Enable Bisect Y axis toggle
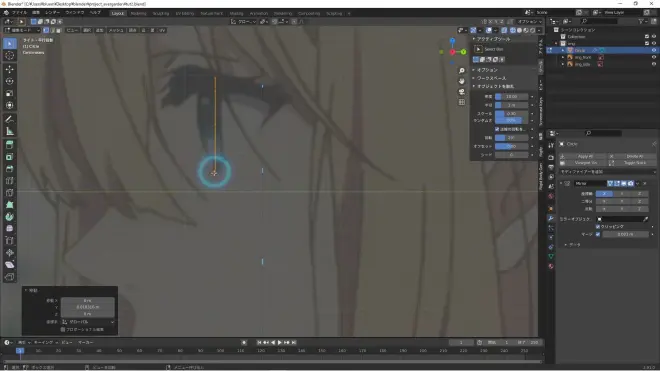Image resolution: width=660 pixels, height=371 pixels. coord(622,201)
